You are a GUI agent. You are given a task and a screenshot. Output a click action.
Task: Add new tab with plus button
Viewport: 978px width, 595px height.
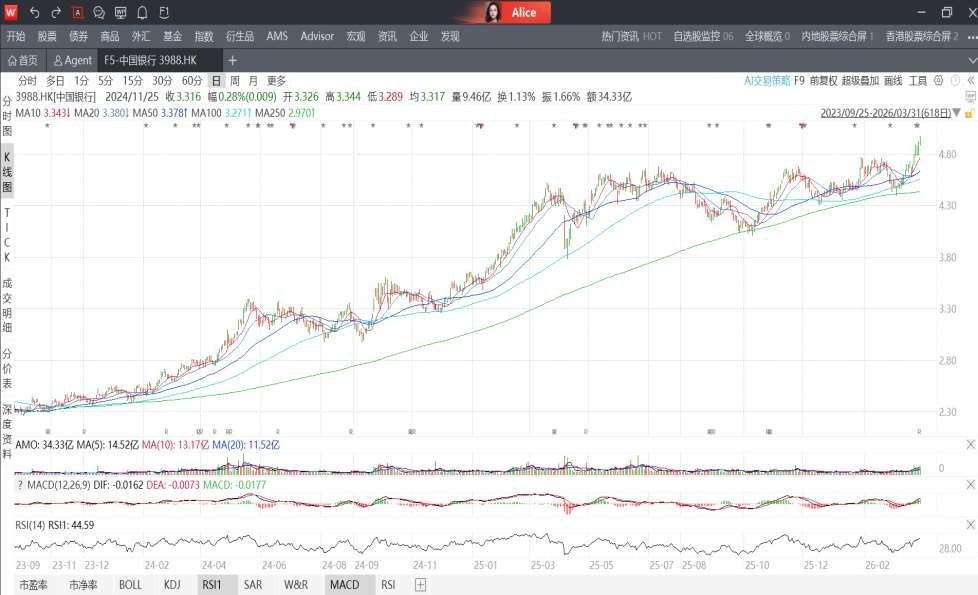232,61
